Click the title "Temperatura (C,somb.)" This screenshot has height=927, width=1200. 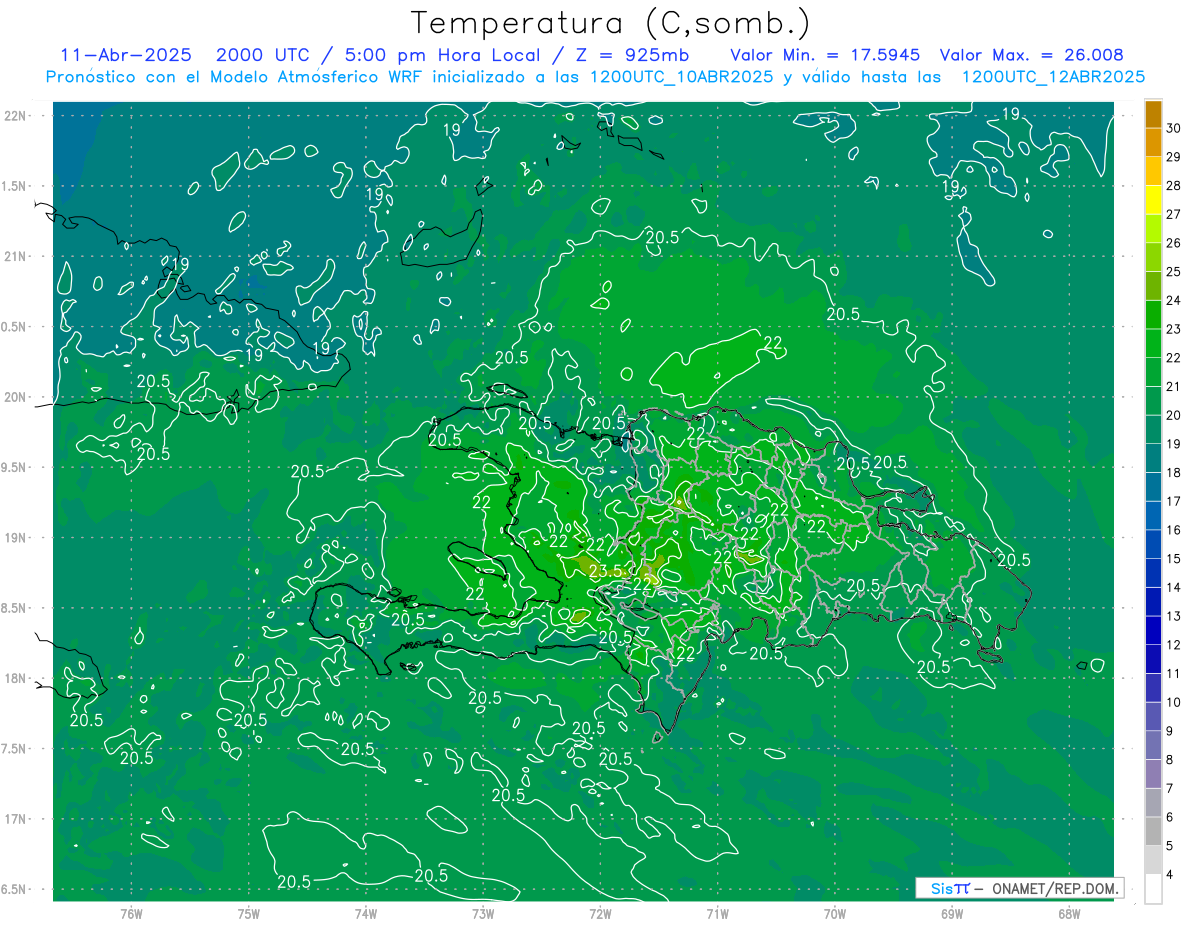pos(611,23)
